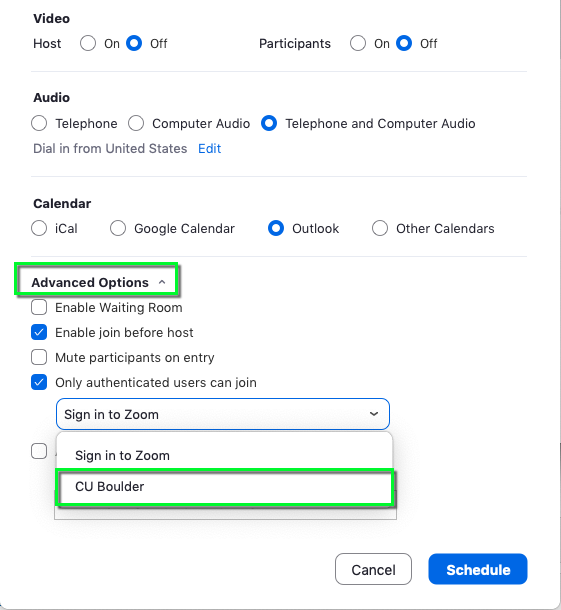Uncheck Only authenticated users can join
The image size is (561, 610).
pos(39,382)
